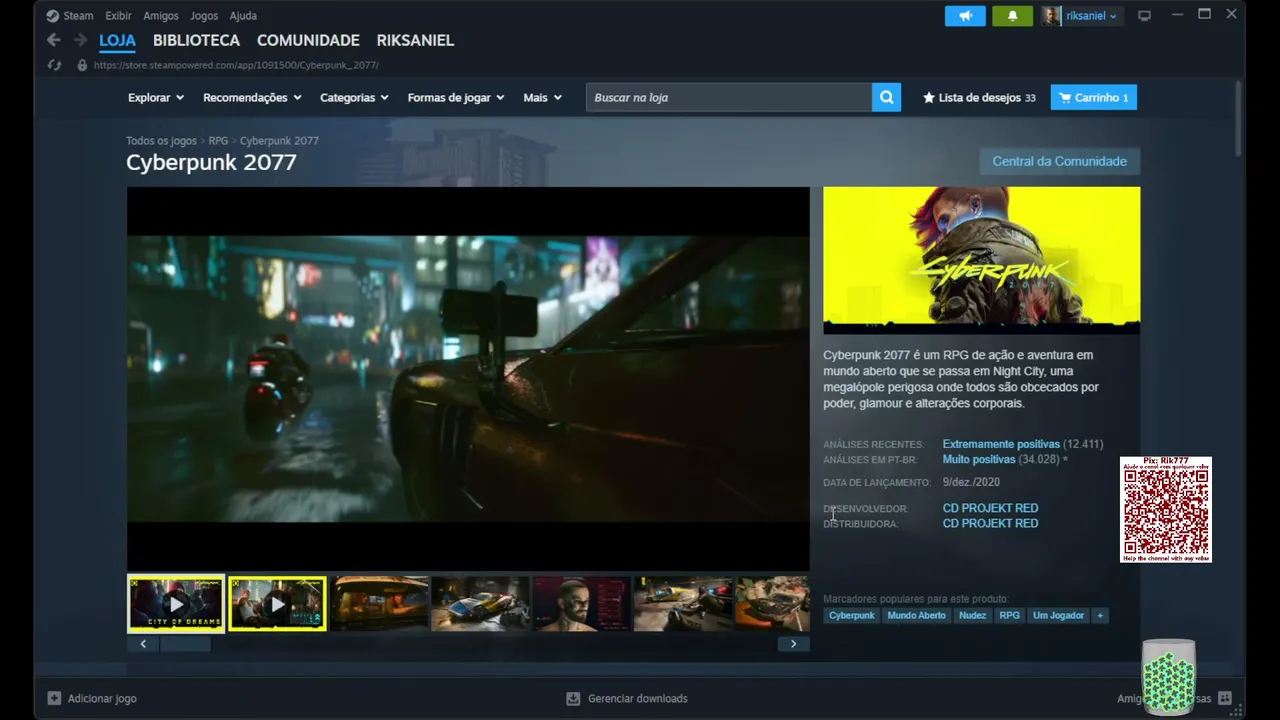Open the RIKSANIEL profile tab
Image resolution: width=1280 pixels, height=720 pixels.
coord(415,41)
